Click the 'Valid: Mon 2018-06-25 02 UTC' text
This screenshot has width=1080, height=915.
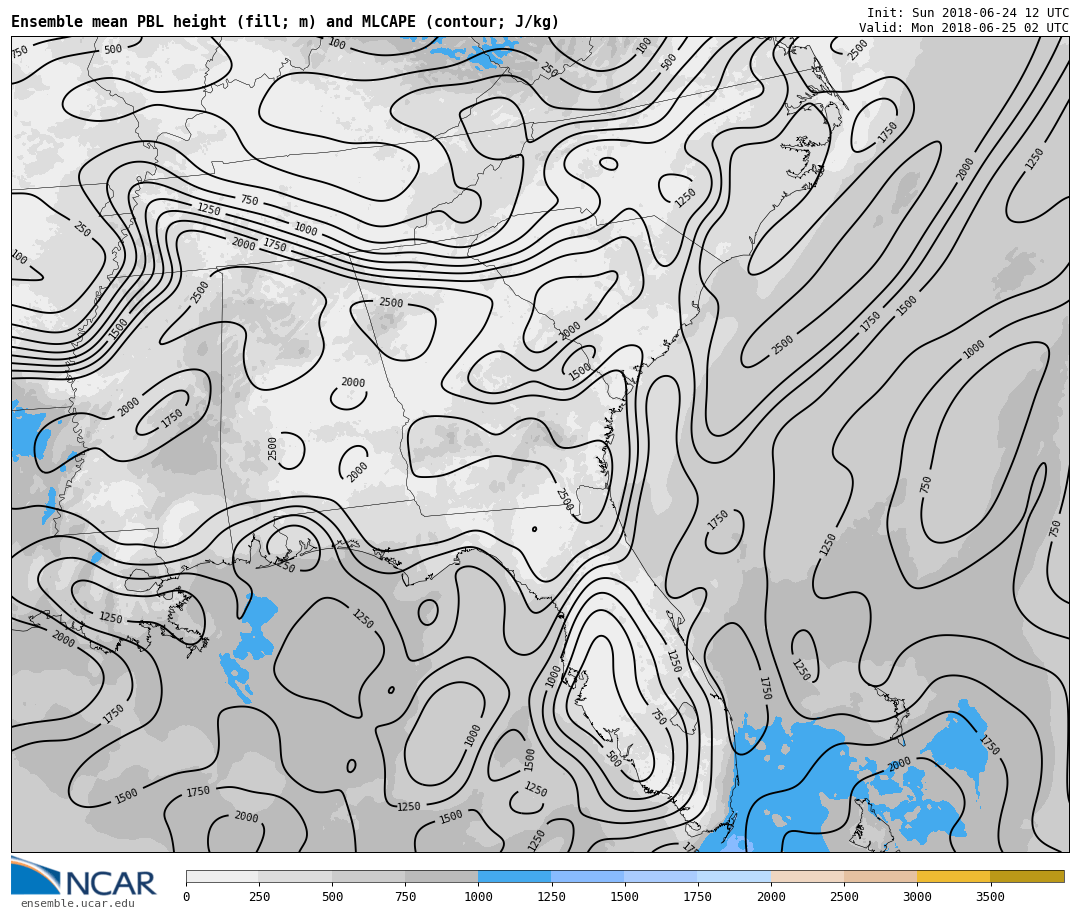pyautogui.click(x=963, y=28)
